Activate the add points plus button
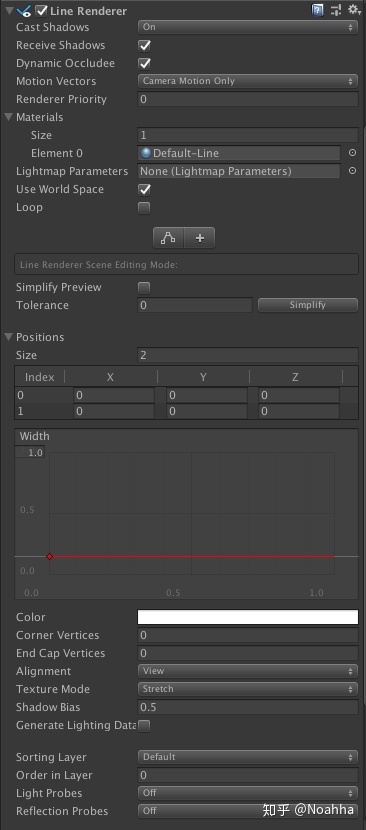The image size is (366, 830). tap(200, 238)
